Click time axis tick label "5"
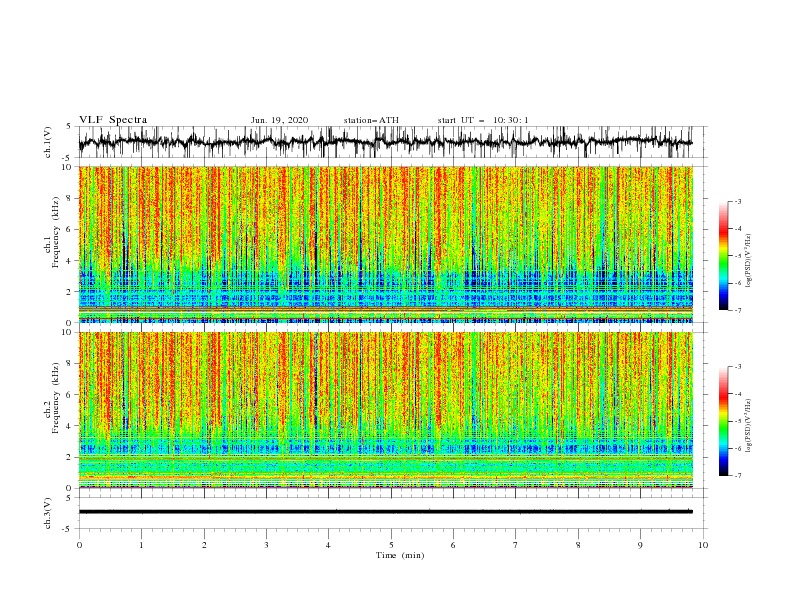This screenshot has width=792, height=612. tap(391, 545)
